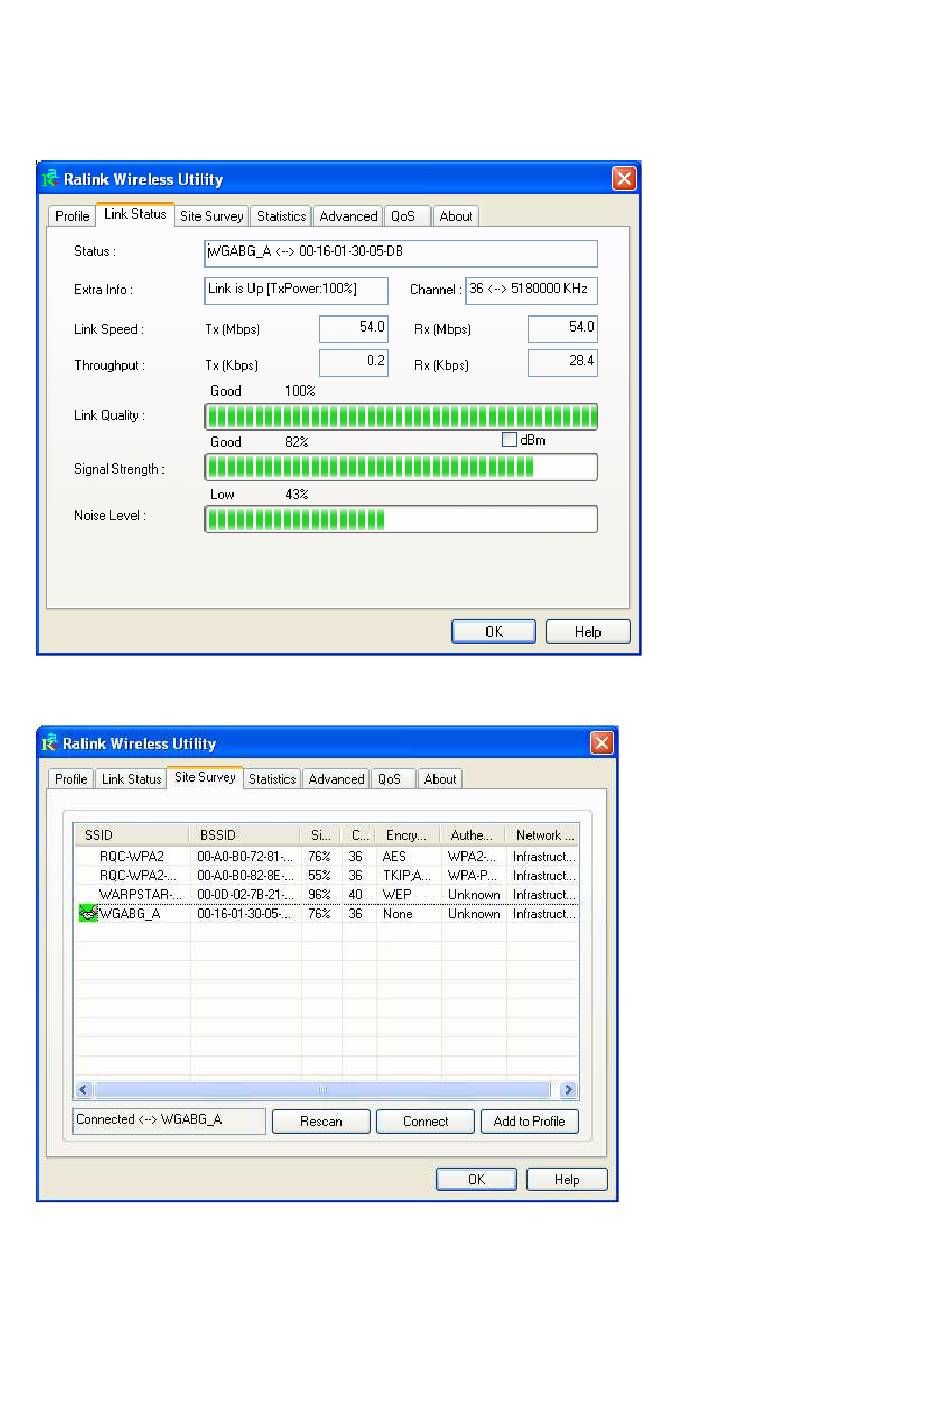Switch to Link Status tab in lower window

(131, 779)
